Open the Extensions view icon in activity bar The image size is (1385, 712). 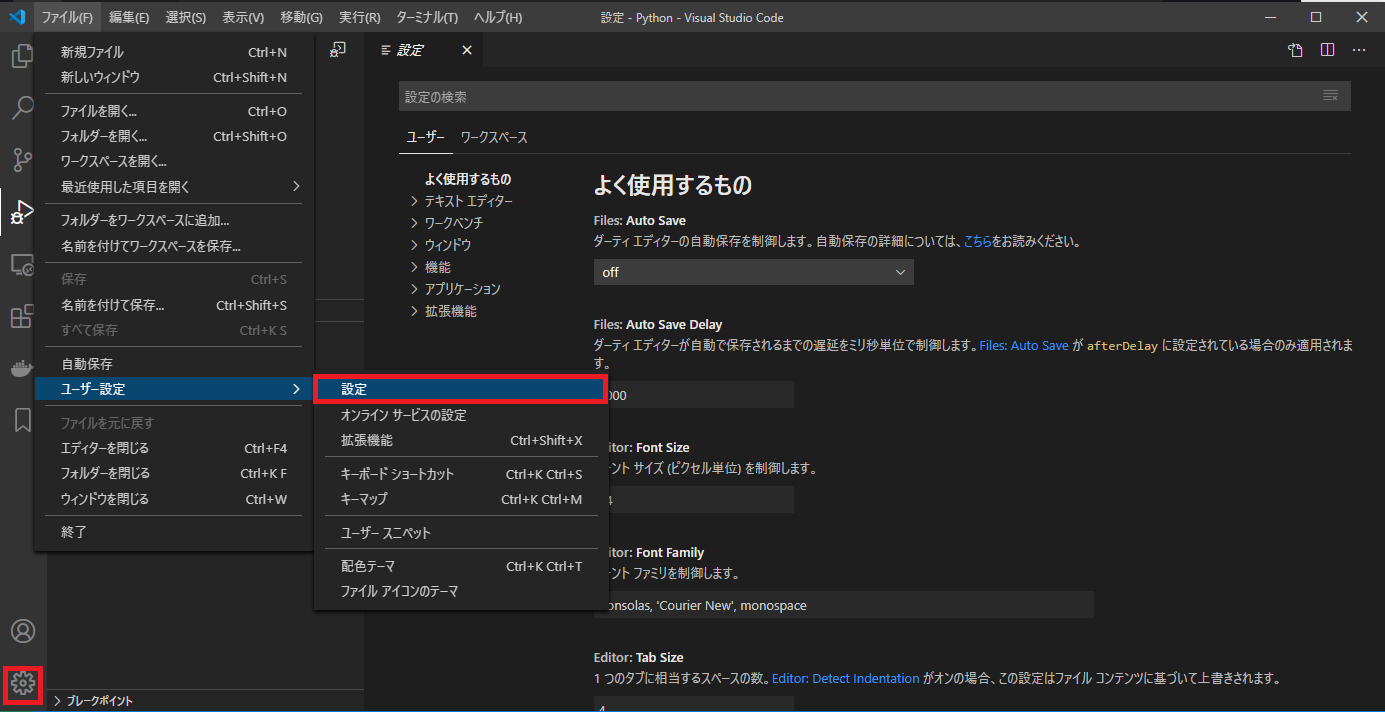point(22,317)
